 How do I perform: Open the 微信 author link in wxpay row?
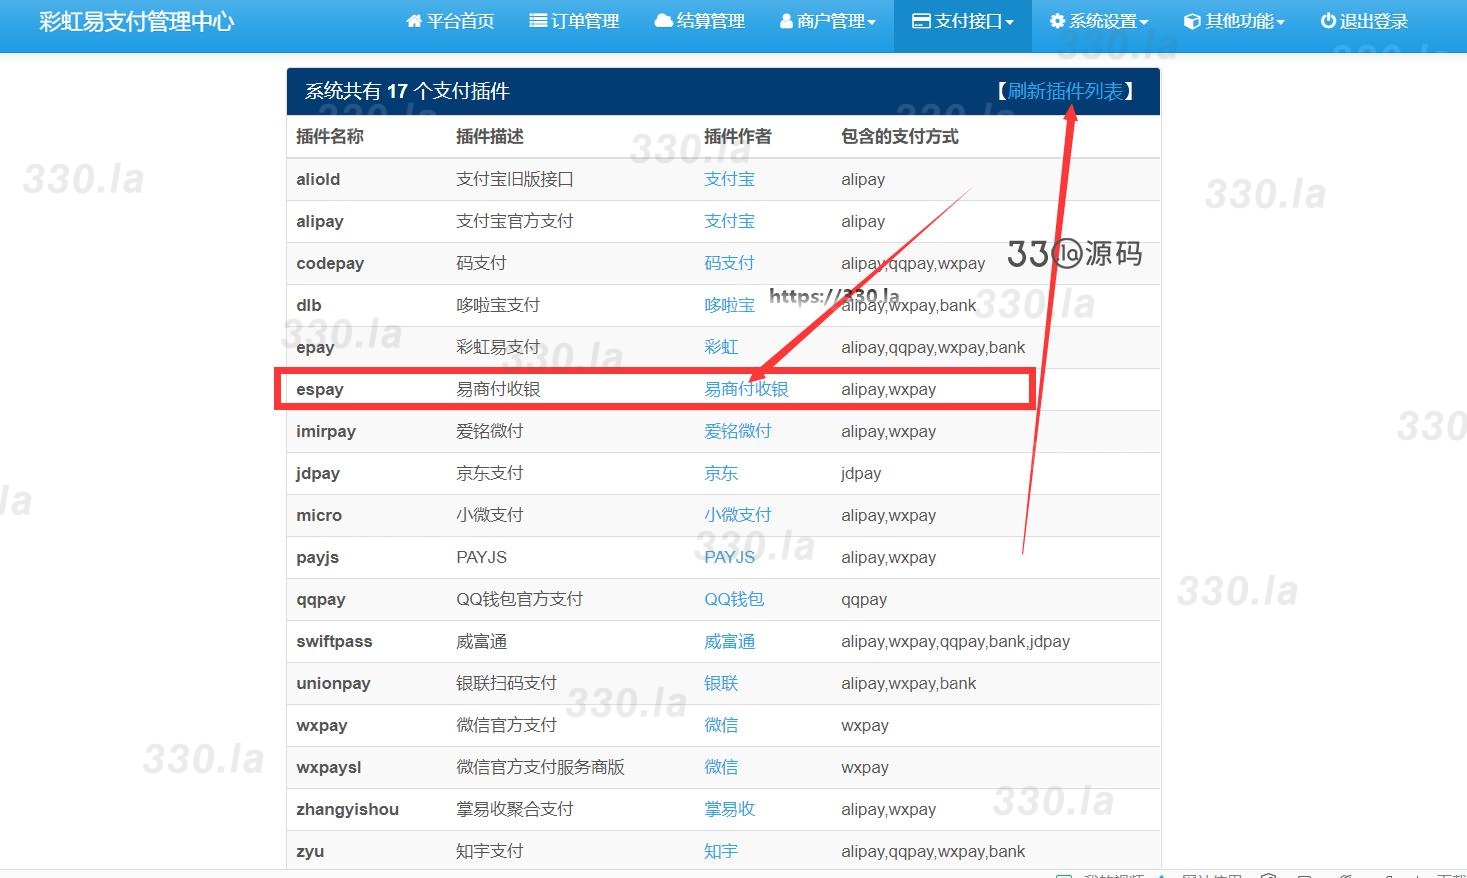pos(721,725)
